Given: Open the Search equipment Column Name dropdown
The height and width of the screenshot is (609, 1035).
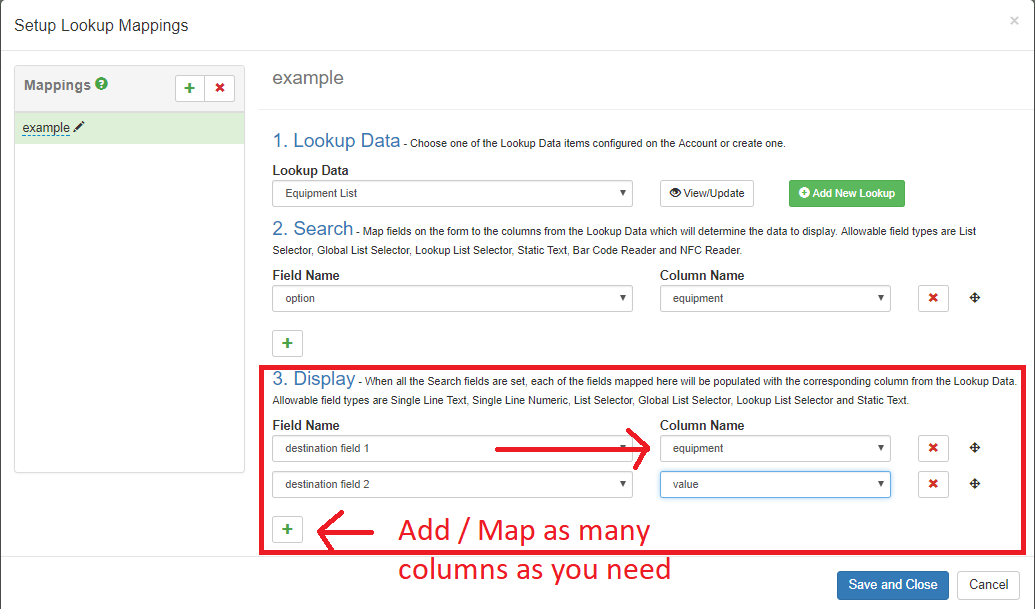Looking at the screenshot, I should (x=775, y=298).
